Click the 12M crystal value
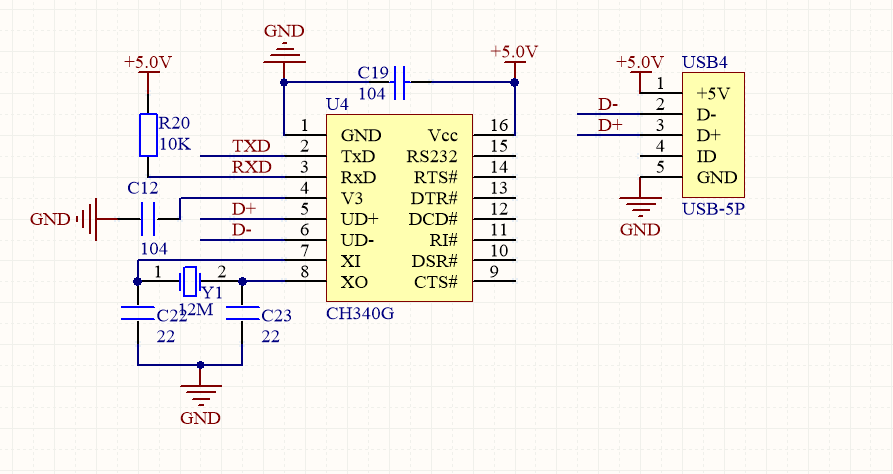 (196, 309)
